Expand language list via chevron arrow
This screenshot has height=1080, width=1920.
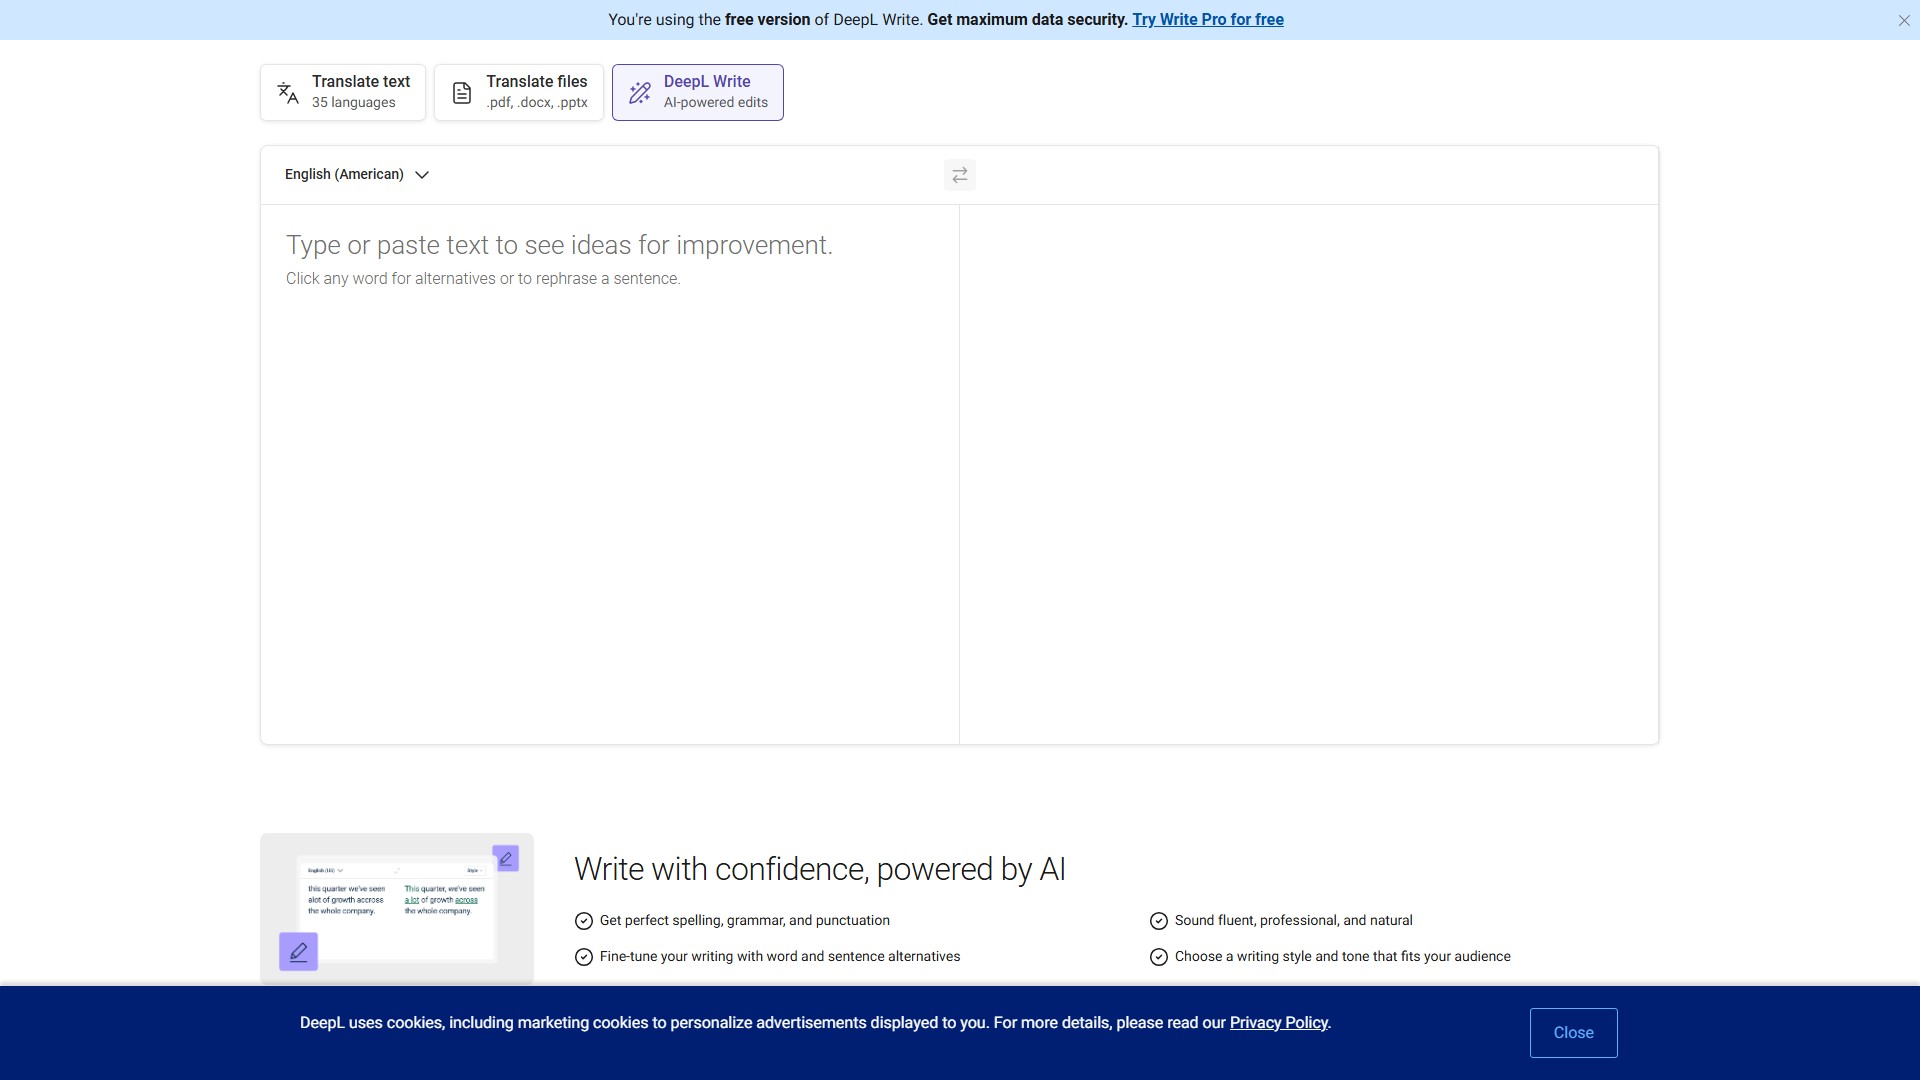[x=422, y=175]
